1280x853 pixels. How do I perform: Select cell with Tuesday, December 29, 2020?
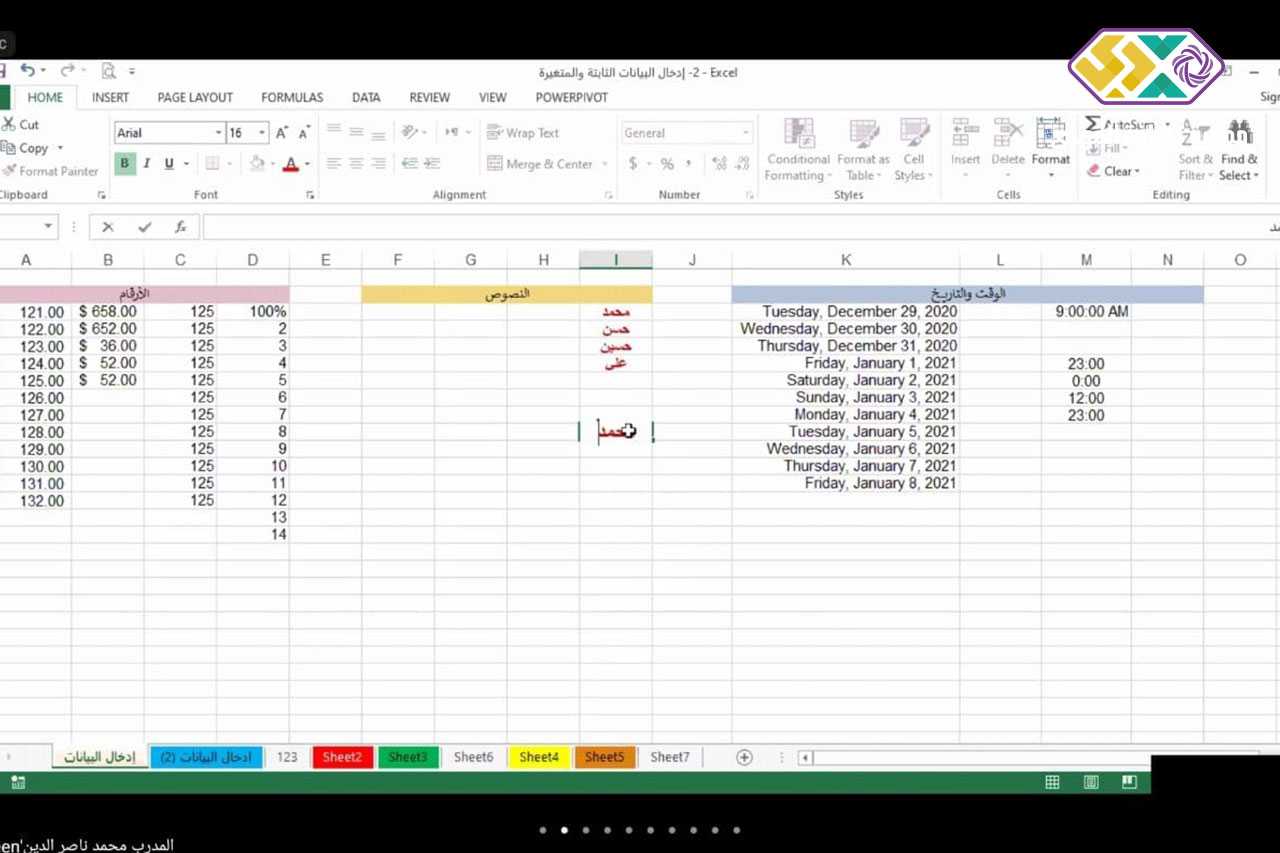846,312
